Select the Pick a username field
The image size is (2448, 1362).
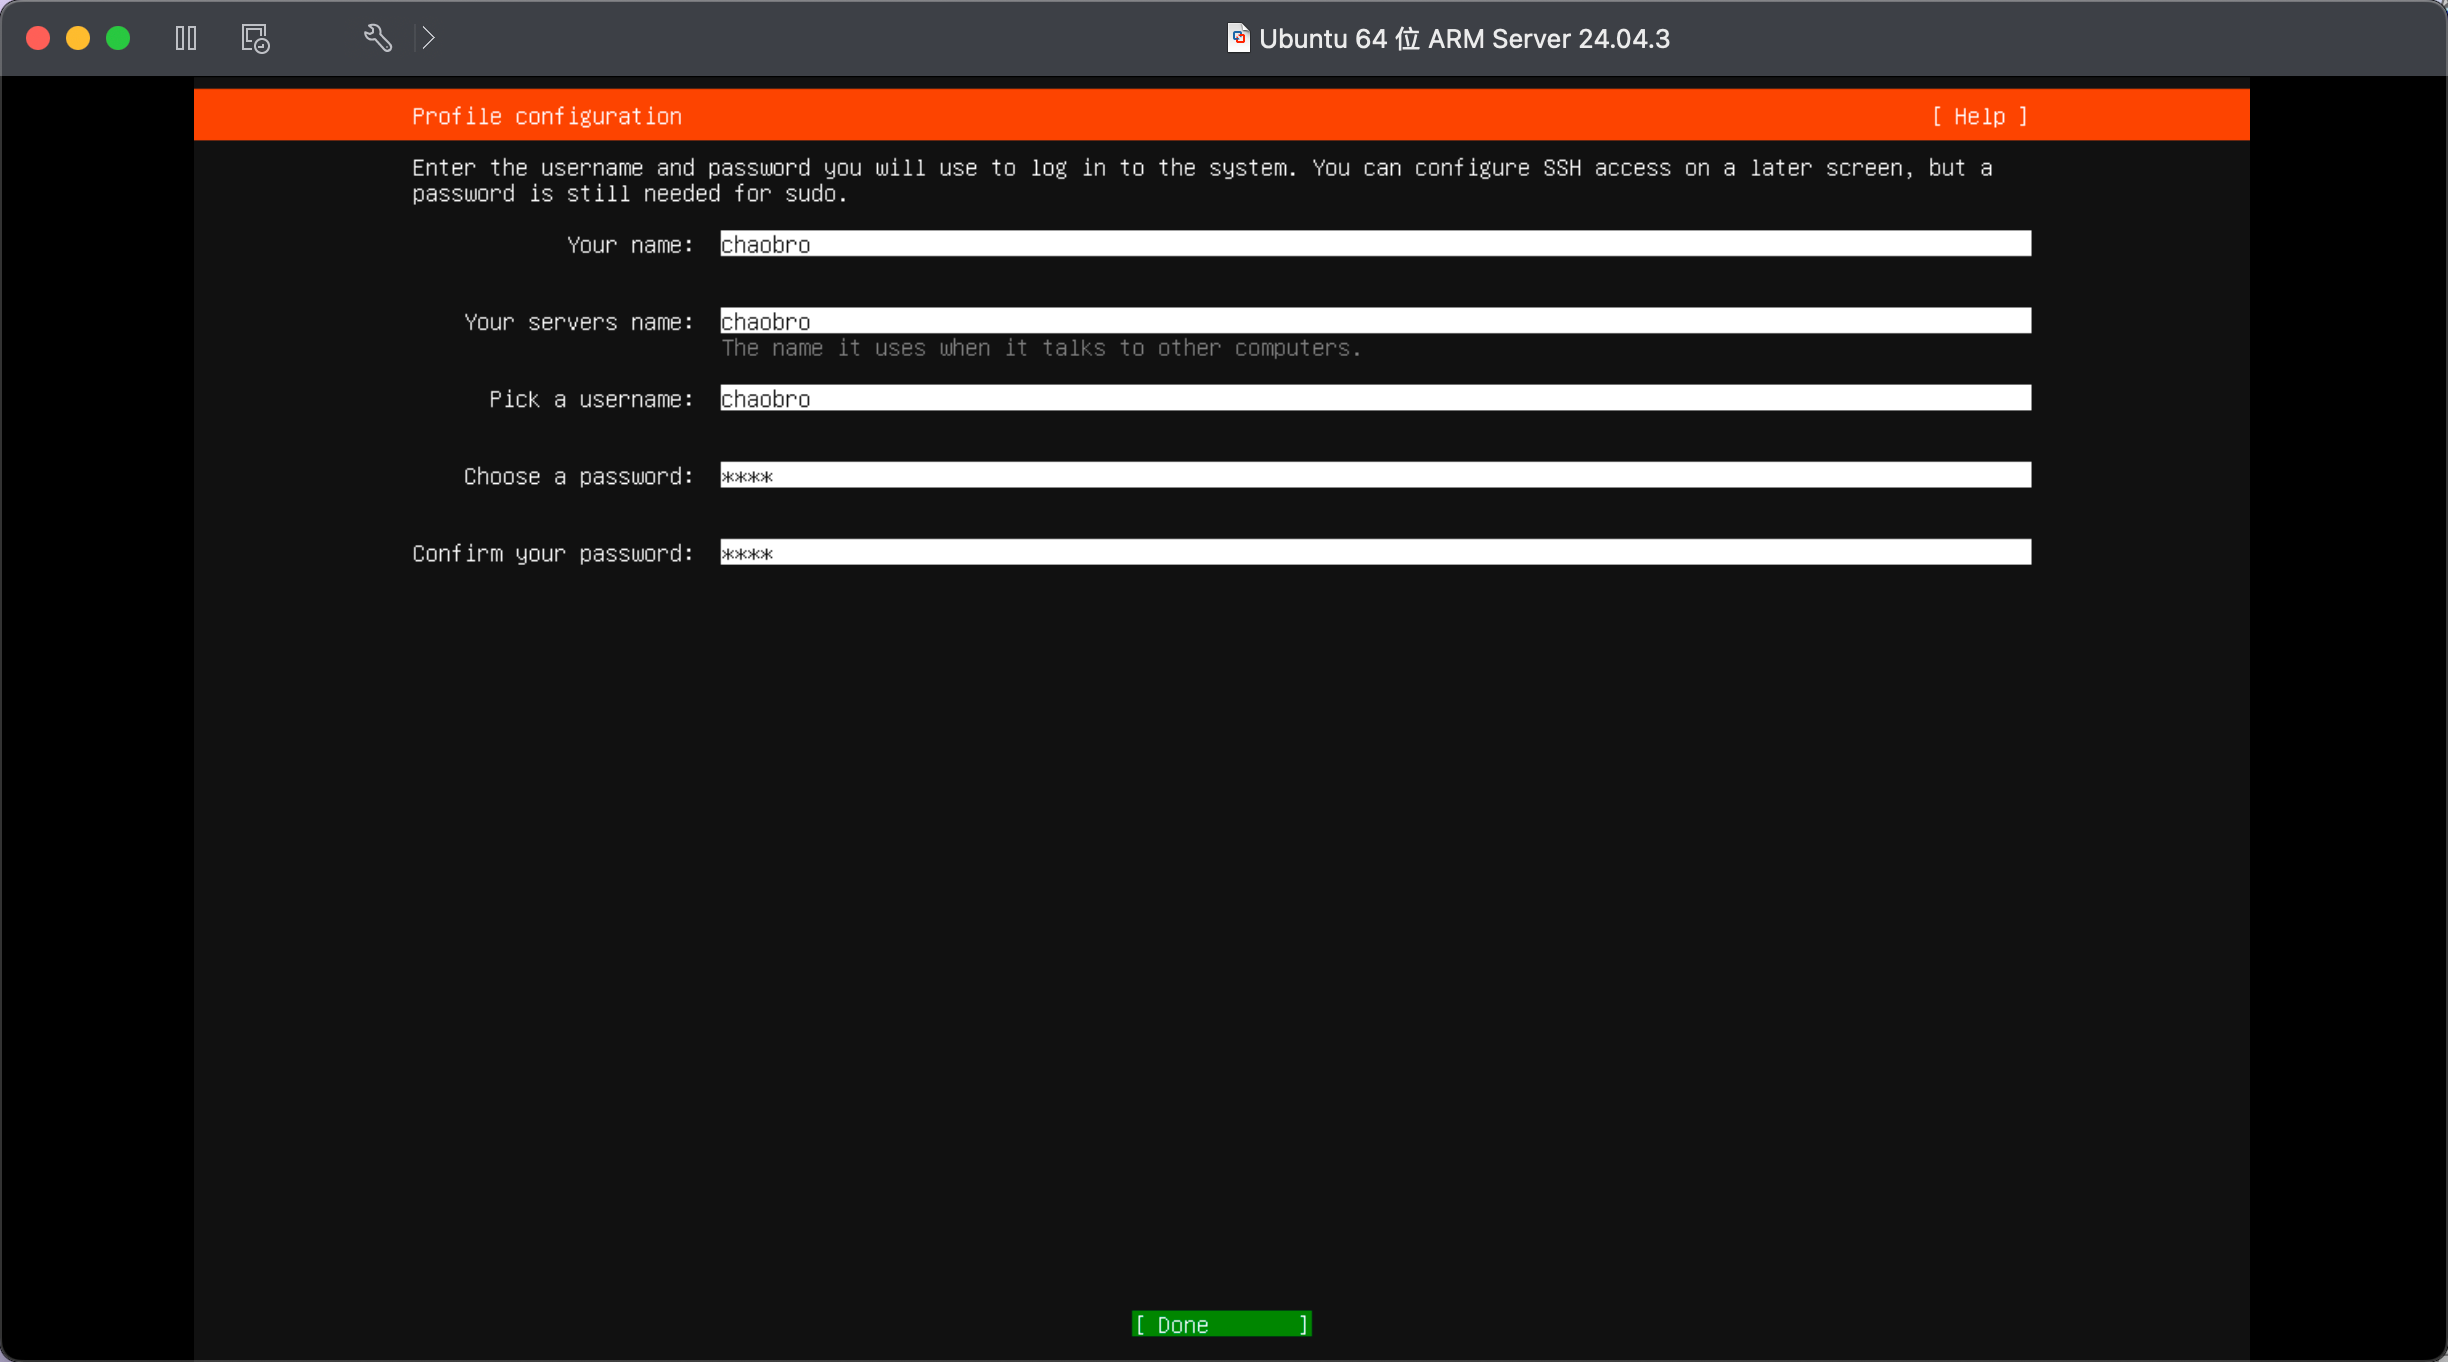click(x=1375, y=398)
